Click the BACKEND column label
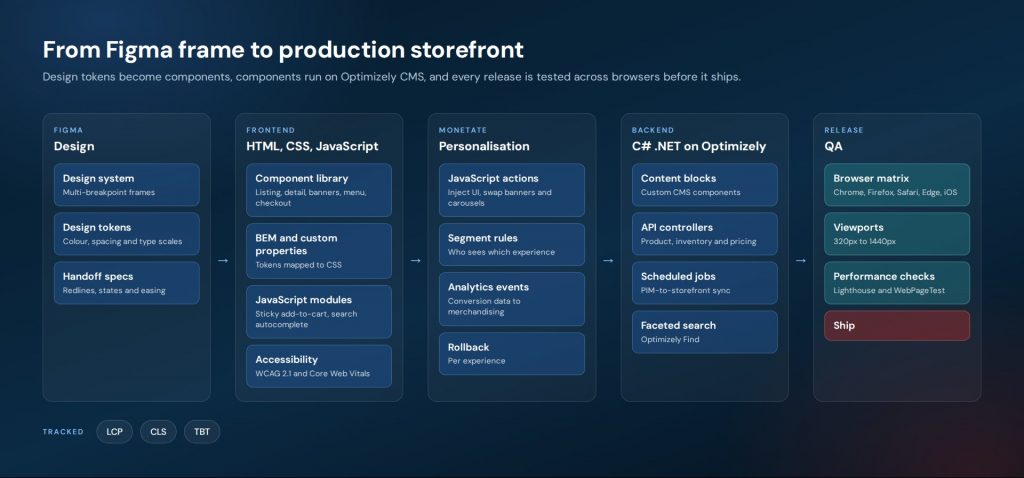The height and width of the screenshot is (478, 1024). coord(653,131)
